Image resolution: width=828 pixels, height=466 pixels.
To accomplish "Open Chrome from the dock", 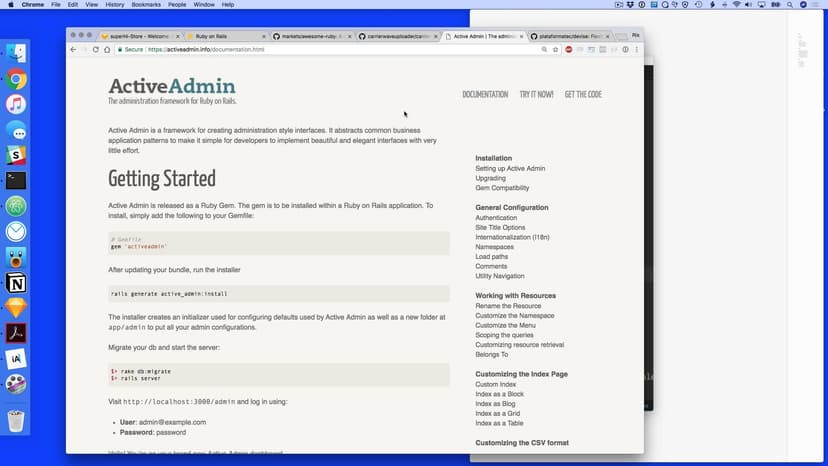I will pos(16,80).
